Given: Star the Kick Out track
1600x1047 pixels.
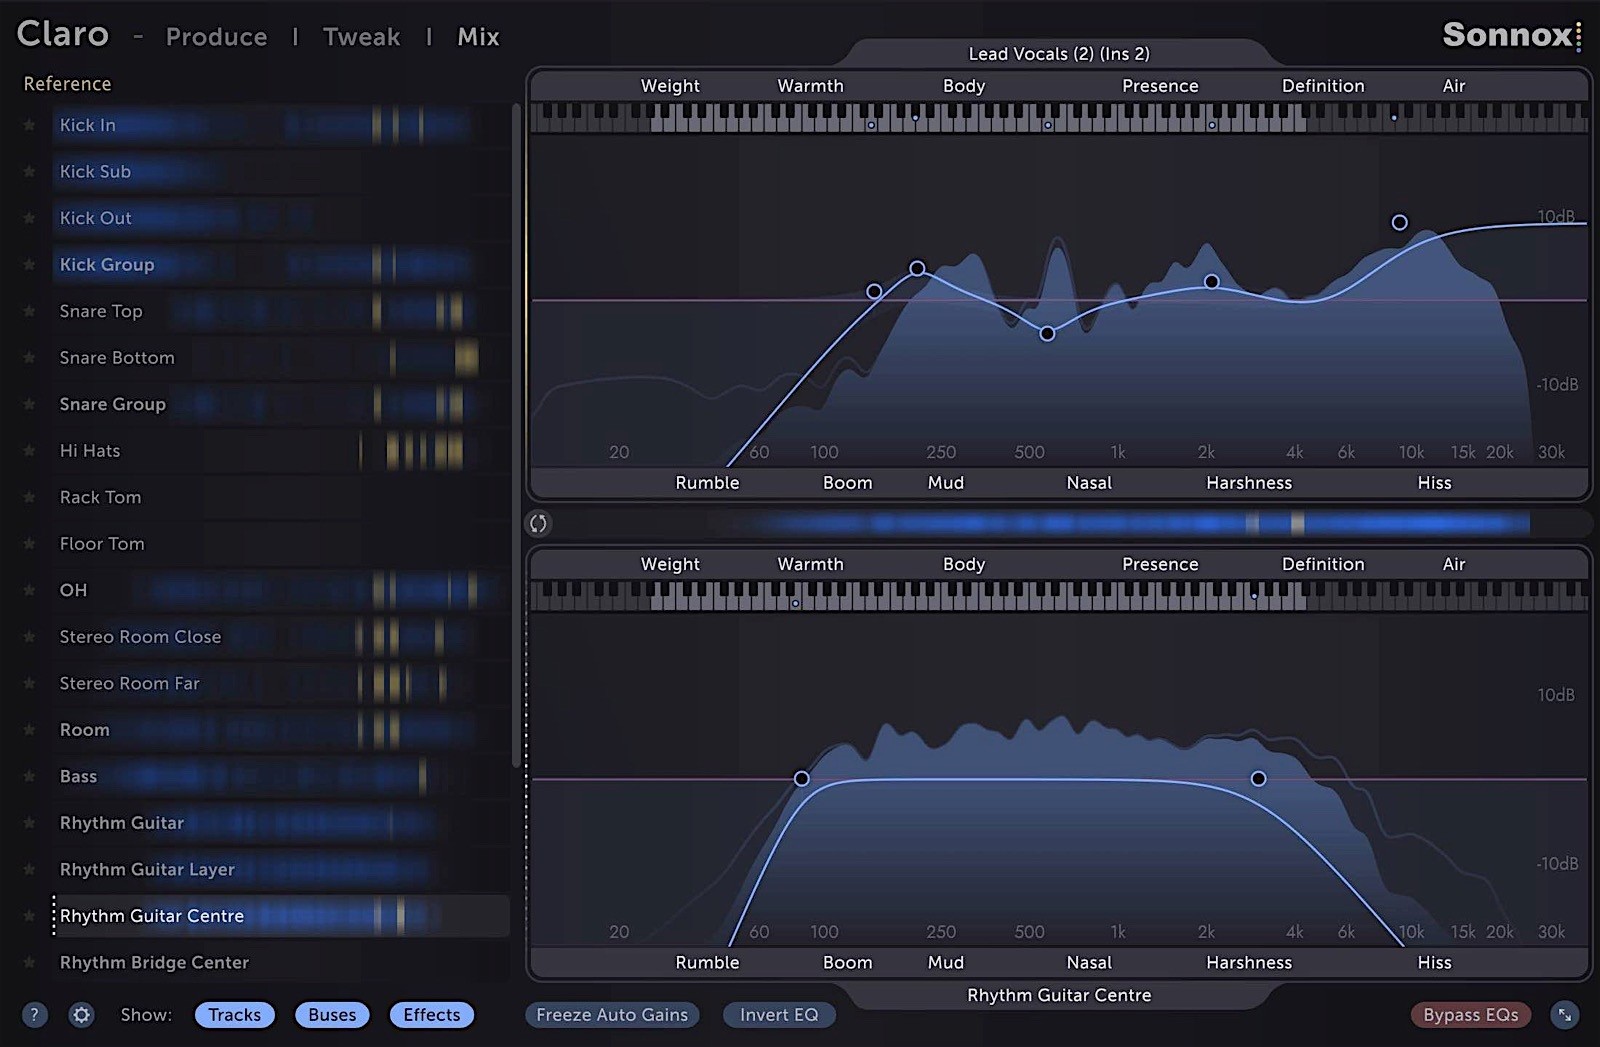Looking at the screenshot, I should (29, 218).
